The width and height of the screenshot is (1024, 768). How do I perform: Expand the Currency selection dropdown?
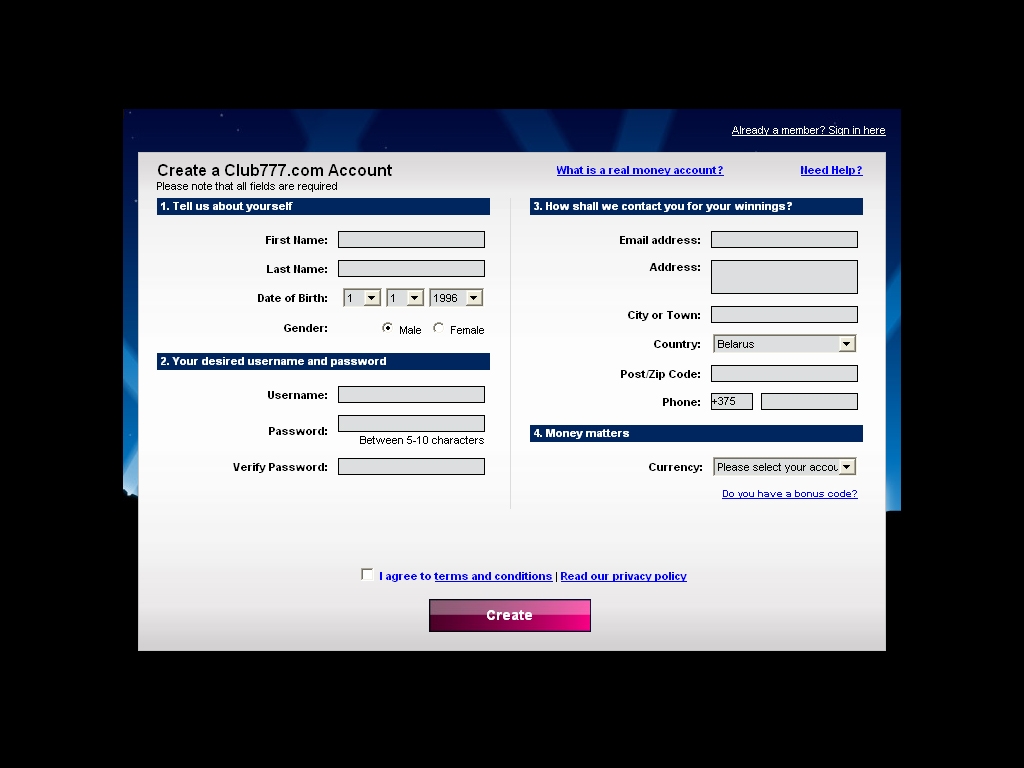click(784, 467)
